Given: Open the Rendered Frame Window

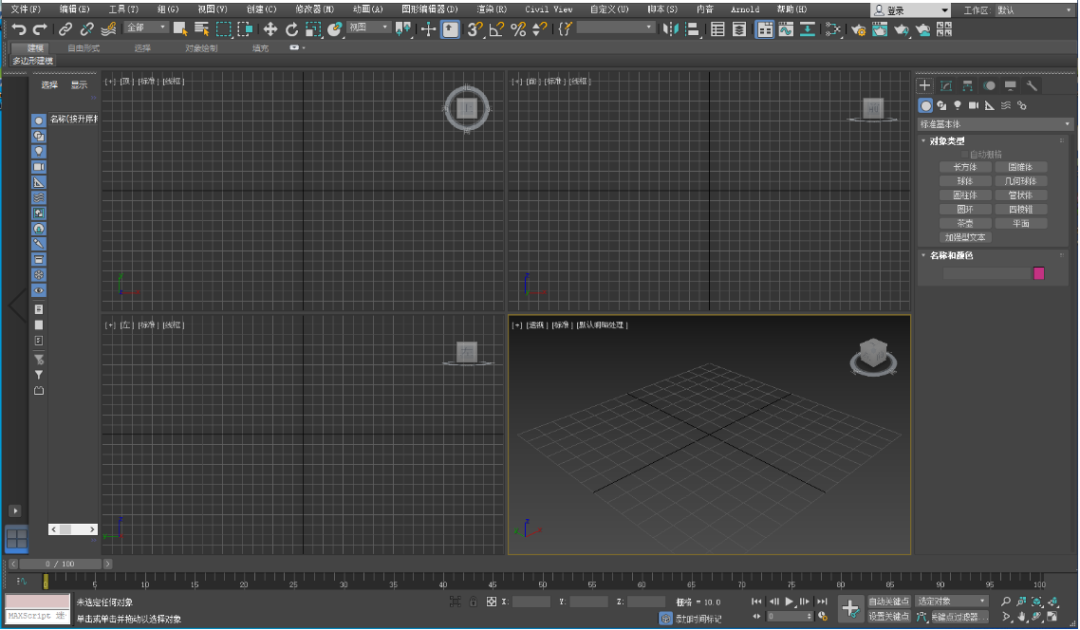Looking at the screenshot, I should [880, 29].
